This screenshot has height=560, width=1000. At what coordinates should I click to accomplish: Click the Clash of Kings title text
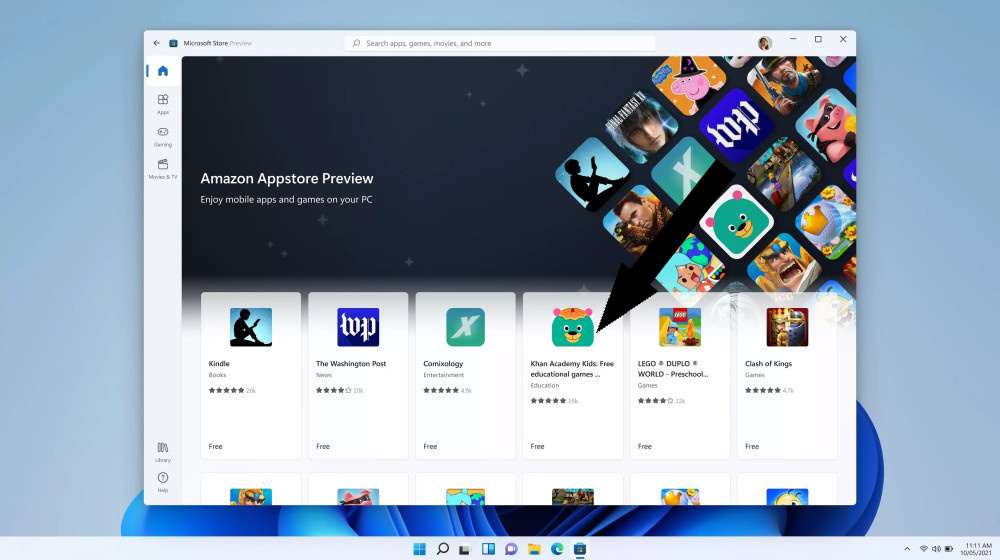(768, 364)
